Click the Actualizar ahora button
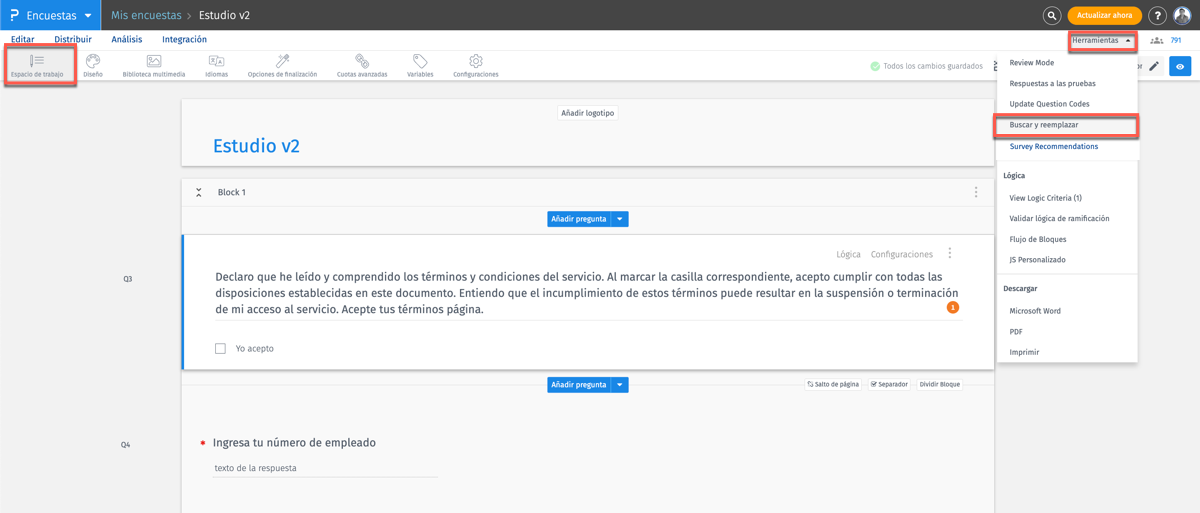 (1104, 16)
